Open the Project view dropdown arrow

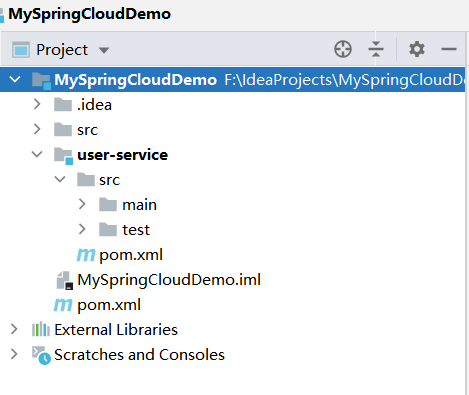[104, 50]
